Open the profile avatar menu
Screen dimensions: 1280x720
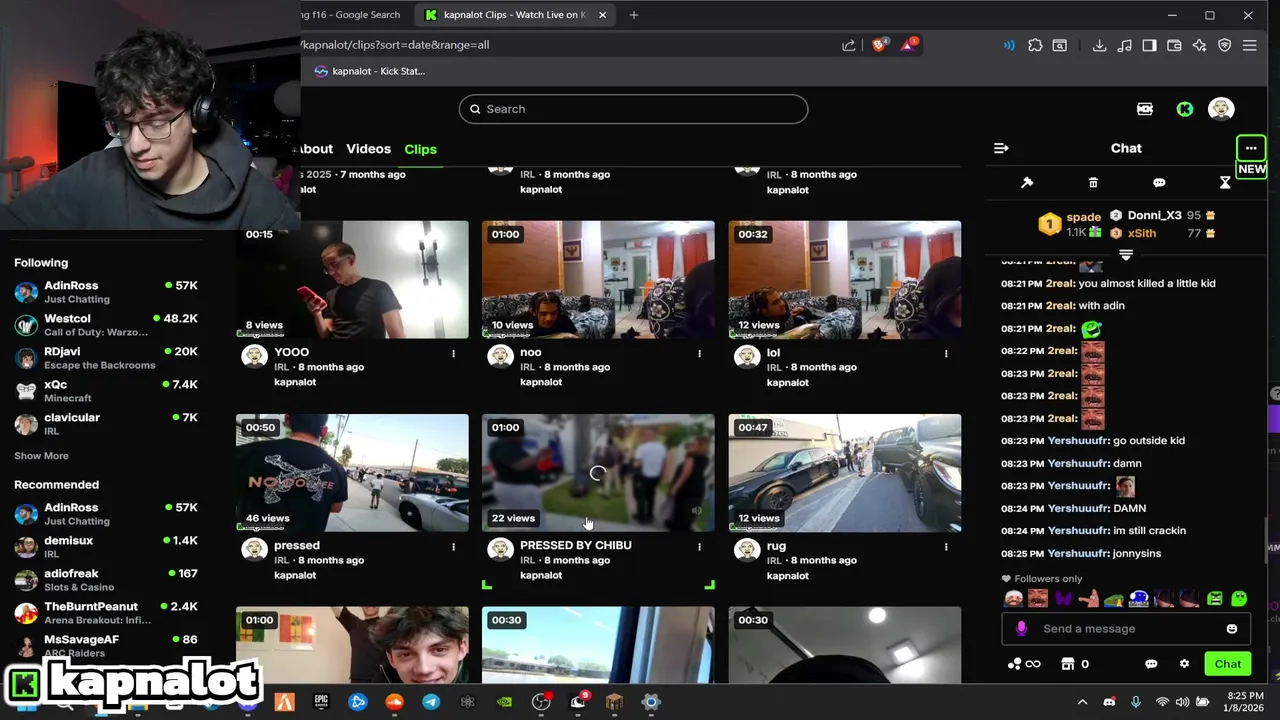1221,109
